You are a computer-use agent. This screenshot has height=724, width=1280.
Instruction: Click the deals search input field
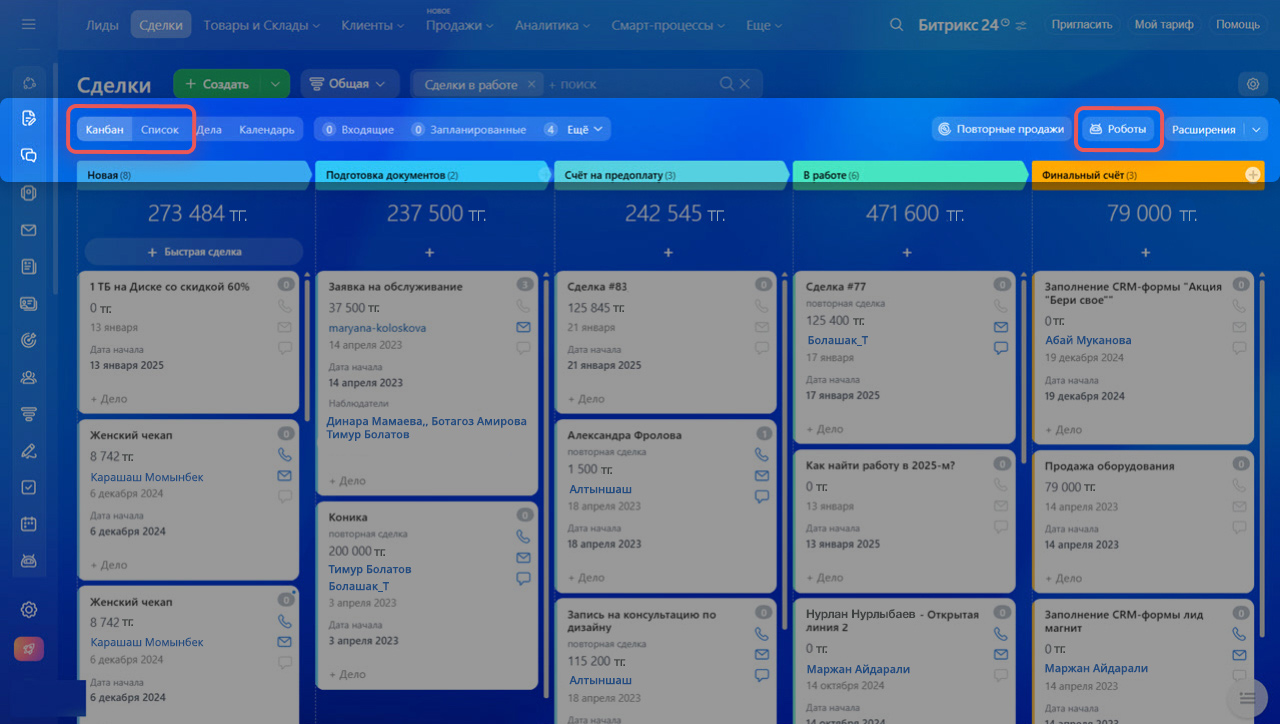(640, 85)
